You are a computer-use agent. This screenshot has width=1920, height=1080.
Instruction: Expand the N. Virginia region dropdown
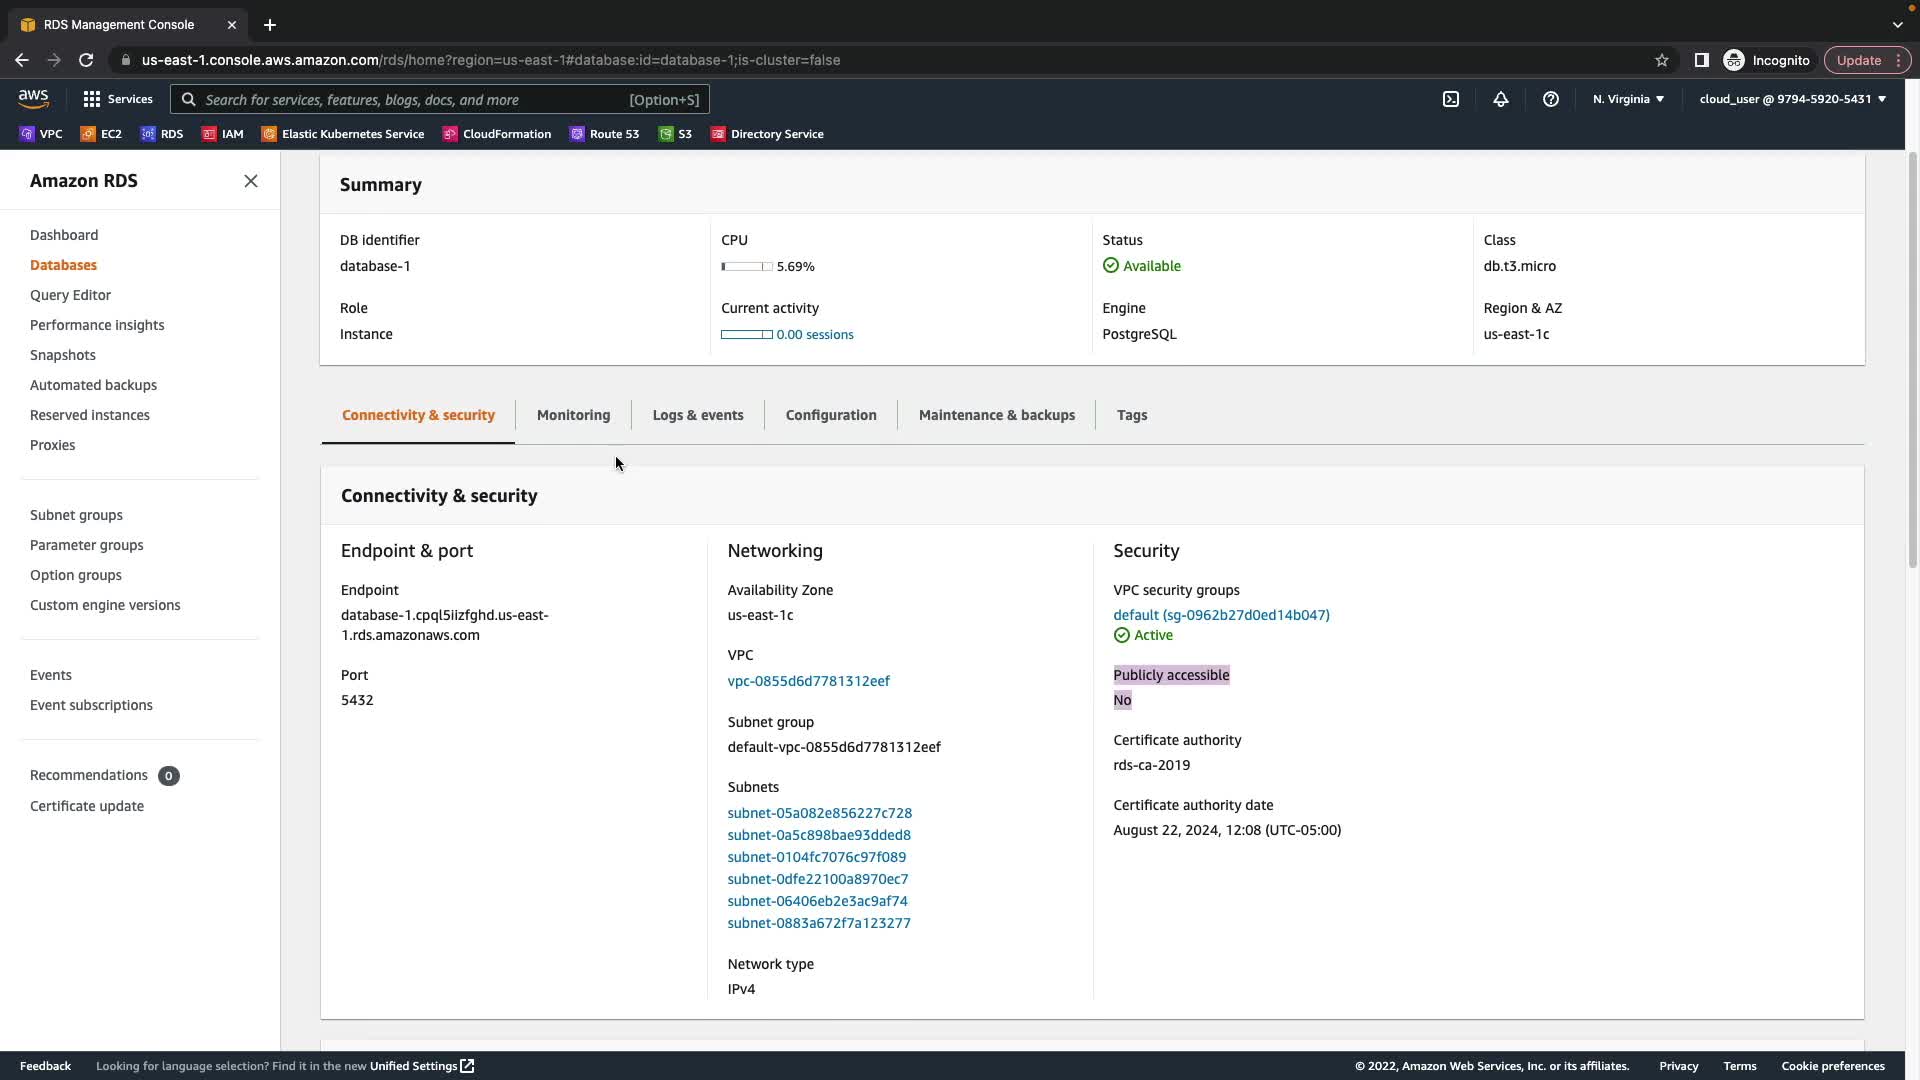1628,99
